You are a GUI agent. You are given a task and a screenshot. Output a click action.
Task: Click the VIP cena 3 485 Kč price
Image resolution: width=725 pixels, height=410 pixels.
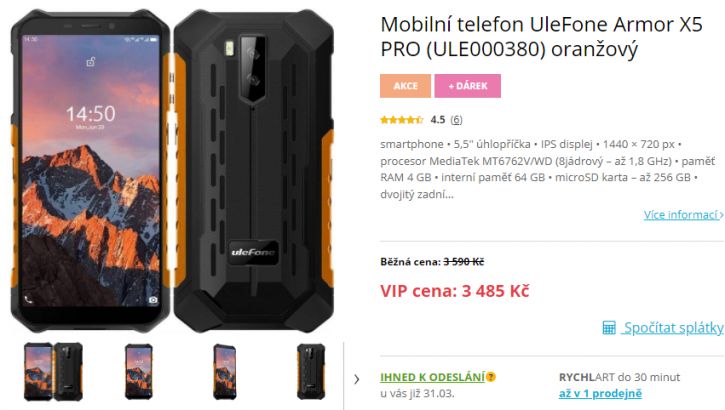[x=455, y=291]
